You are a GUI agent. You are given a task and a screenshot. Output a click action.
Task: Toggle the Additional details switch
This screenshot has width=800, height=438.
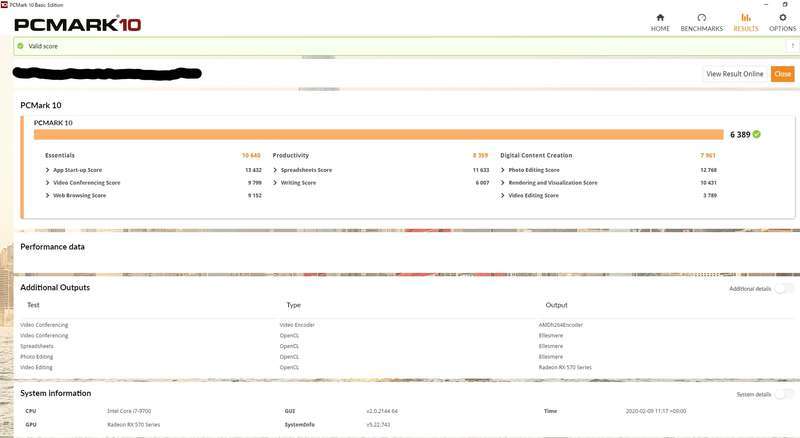pos(784,288)
